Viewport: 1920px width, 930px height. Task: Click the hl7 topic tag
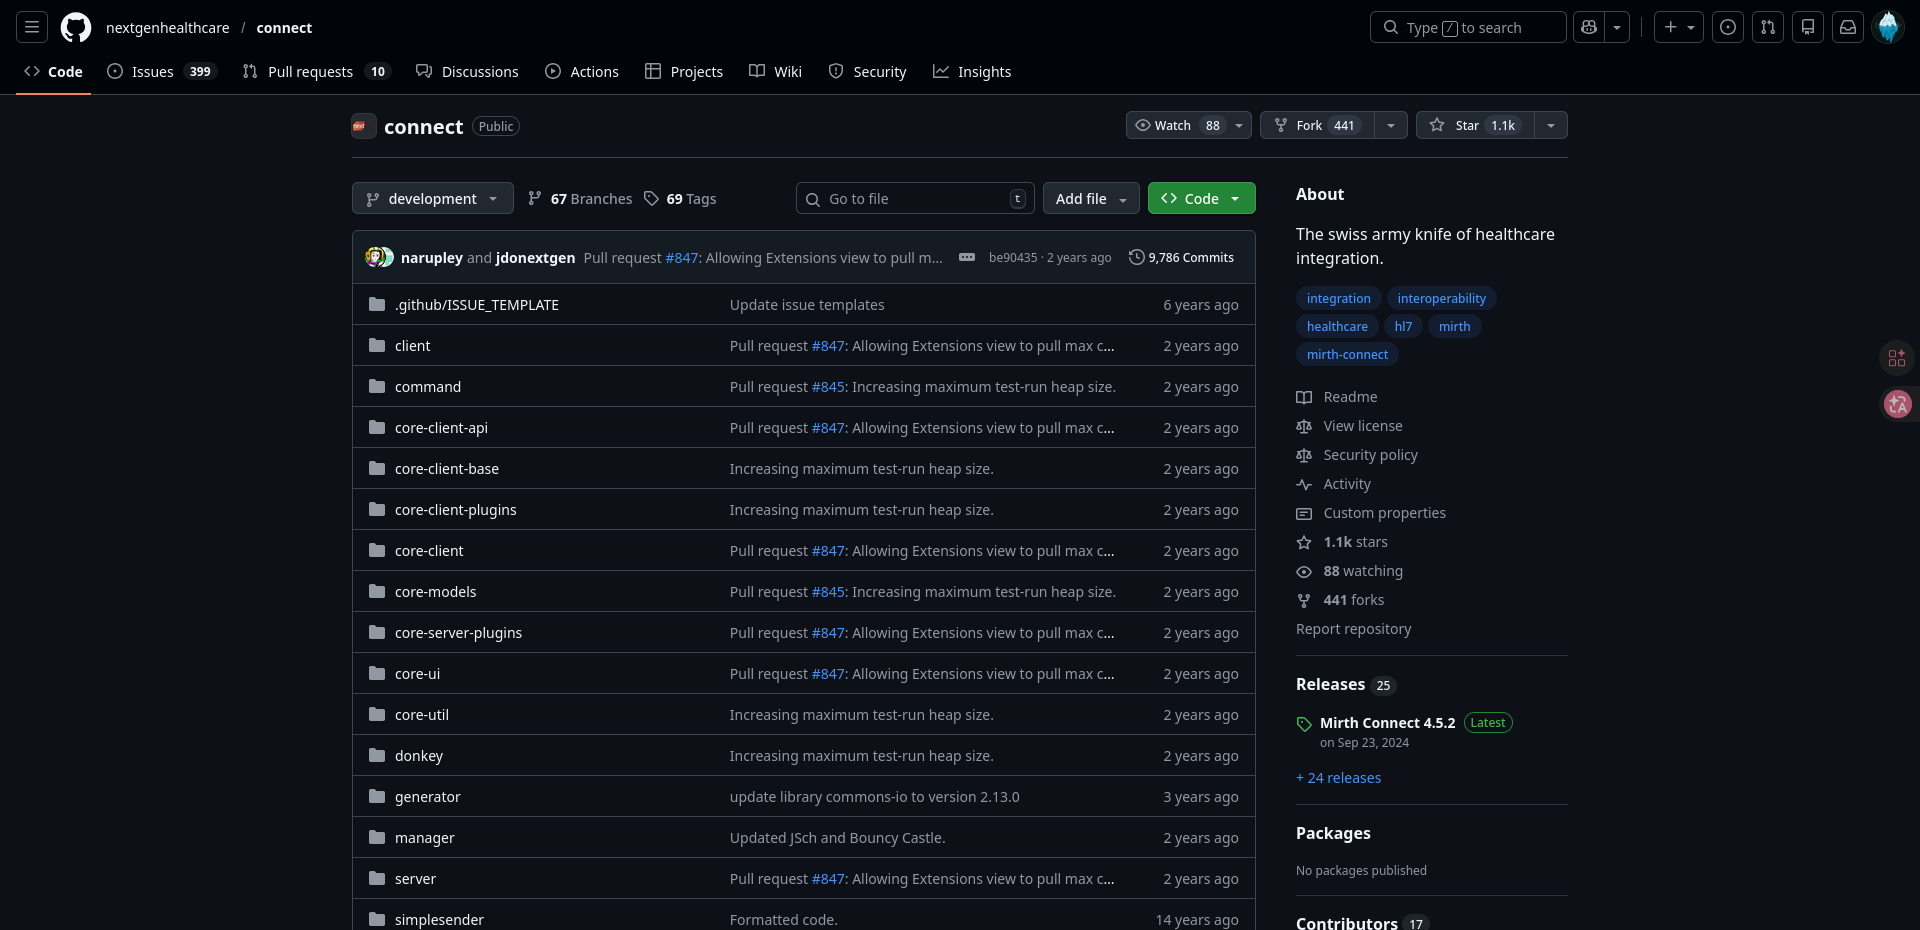(1404, 326)
